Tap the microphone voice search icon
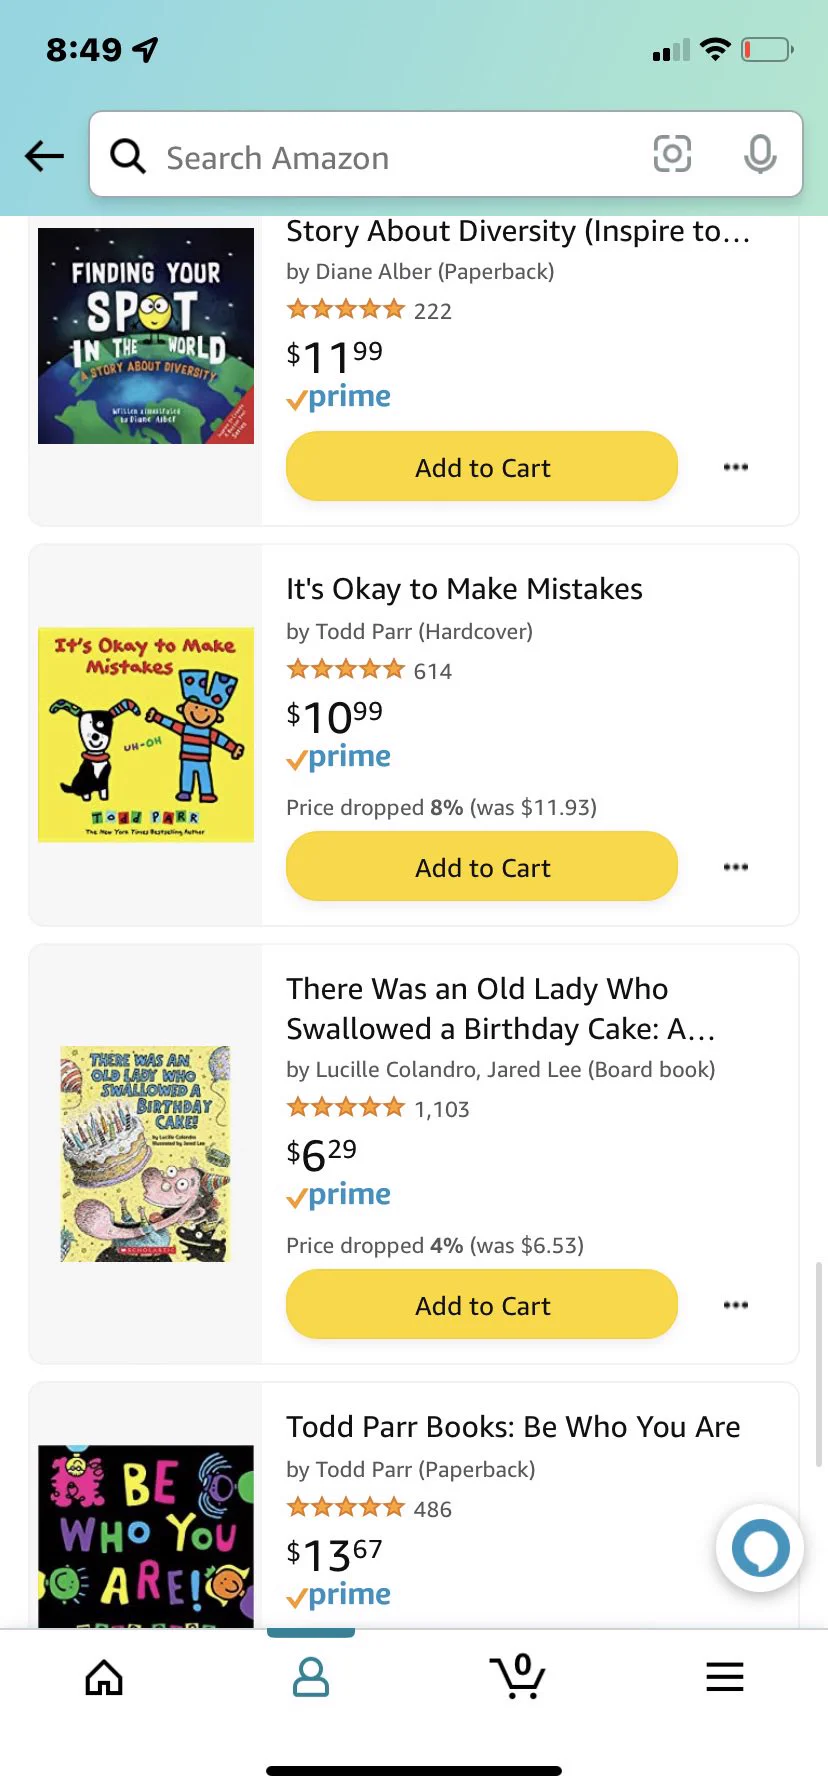828x1792 pixels. (760, 154)
